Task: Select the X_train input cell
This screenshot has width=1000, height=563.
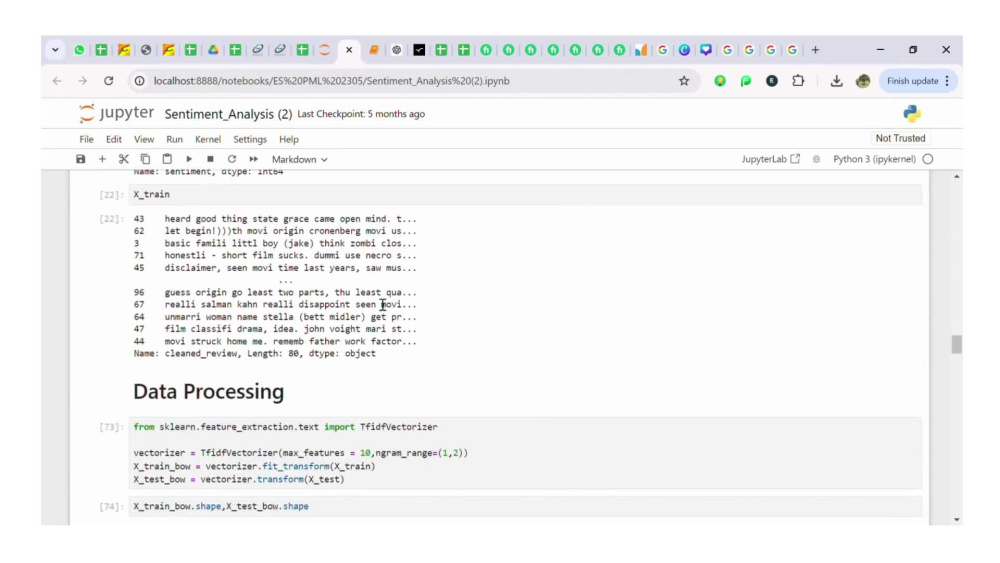Action: pyautogui.click(x=526, y=194)
